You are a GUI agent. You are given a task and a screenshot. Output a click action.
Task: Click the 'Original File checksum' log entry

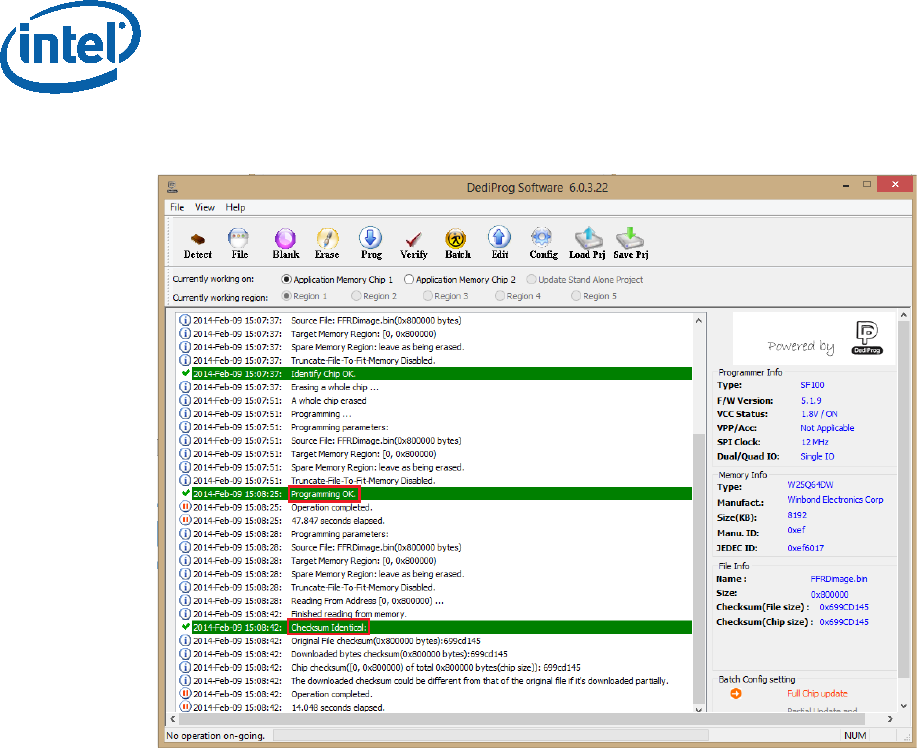coord(385,640)
